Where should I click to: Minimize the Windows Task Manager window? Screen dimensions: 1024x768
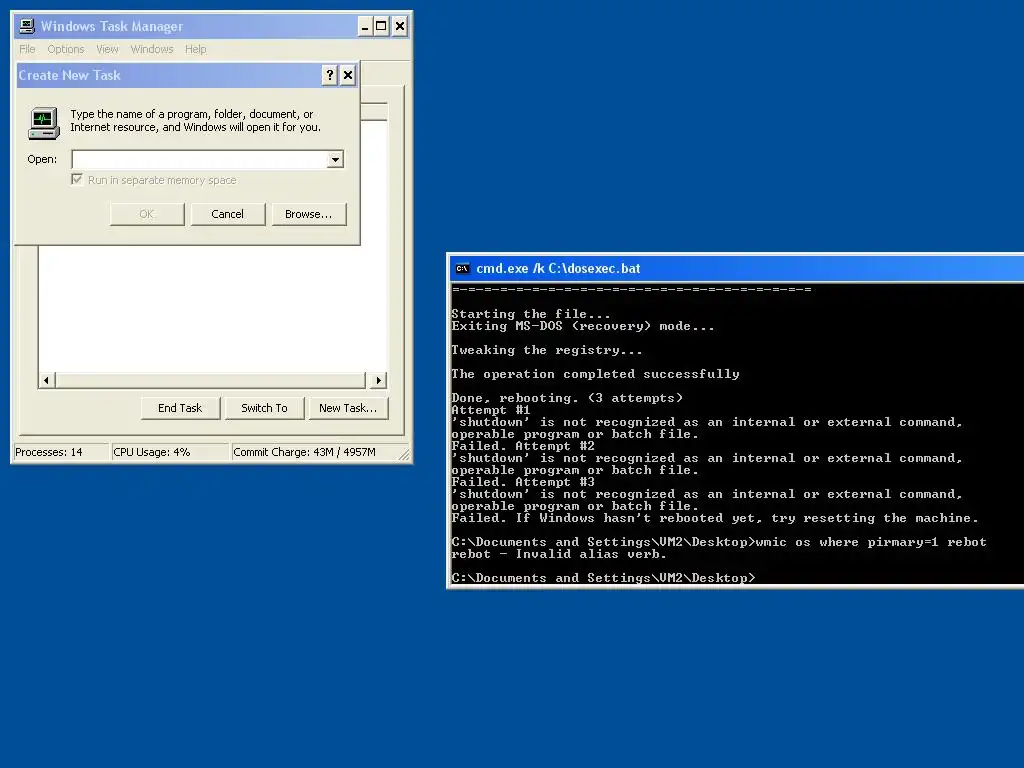pyautogui.click(x=365, y=27)
